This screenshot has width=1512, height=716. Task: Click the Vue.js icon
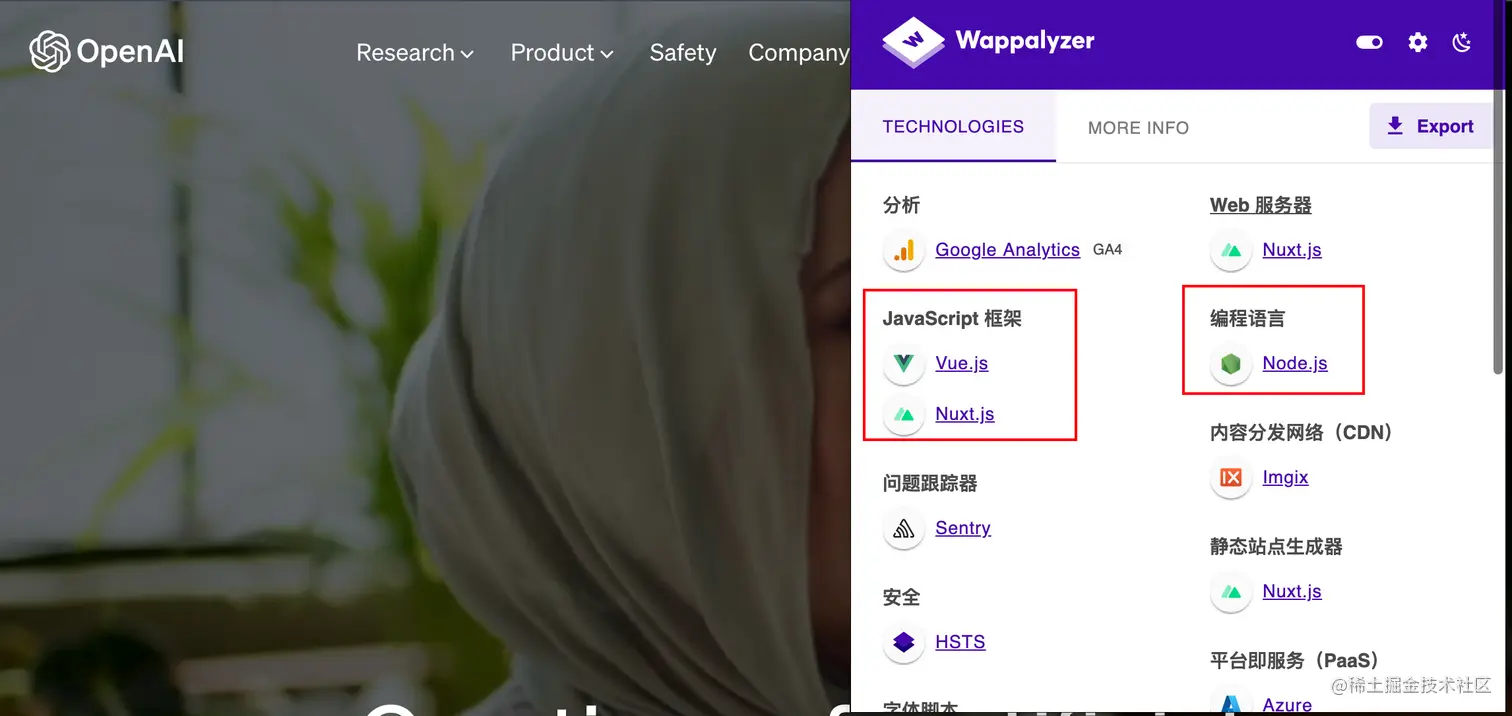tap(904, 363)
